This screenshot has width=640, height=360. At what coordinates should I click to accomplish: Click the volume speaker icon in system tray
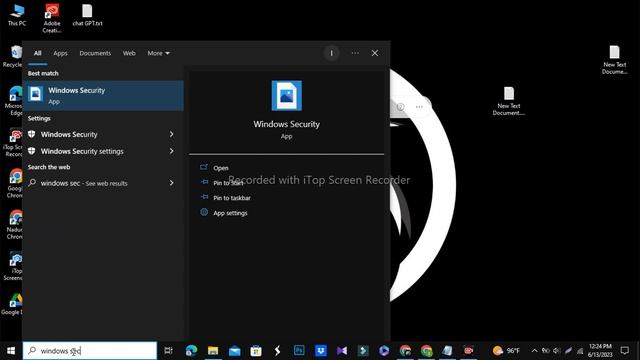point(556,351)
